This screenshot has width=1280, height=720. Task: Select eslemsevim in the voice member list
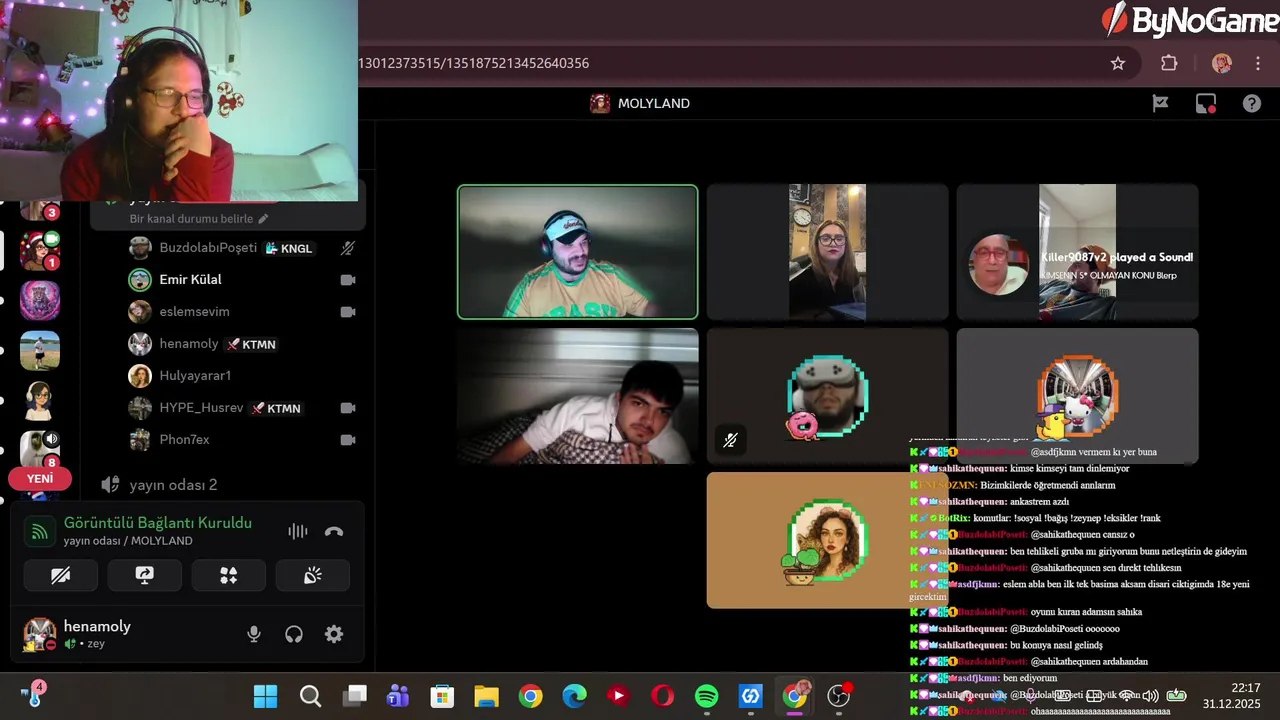(194, 311)
